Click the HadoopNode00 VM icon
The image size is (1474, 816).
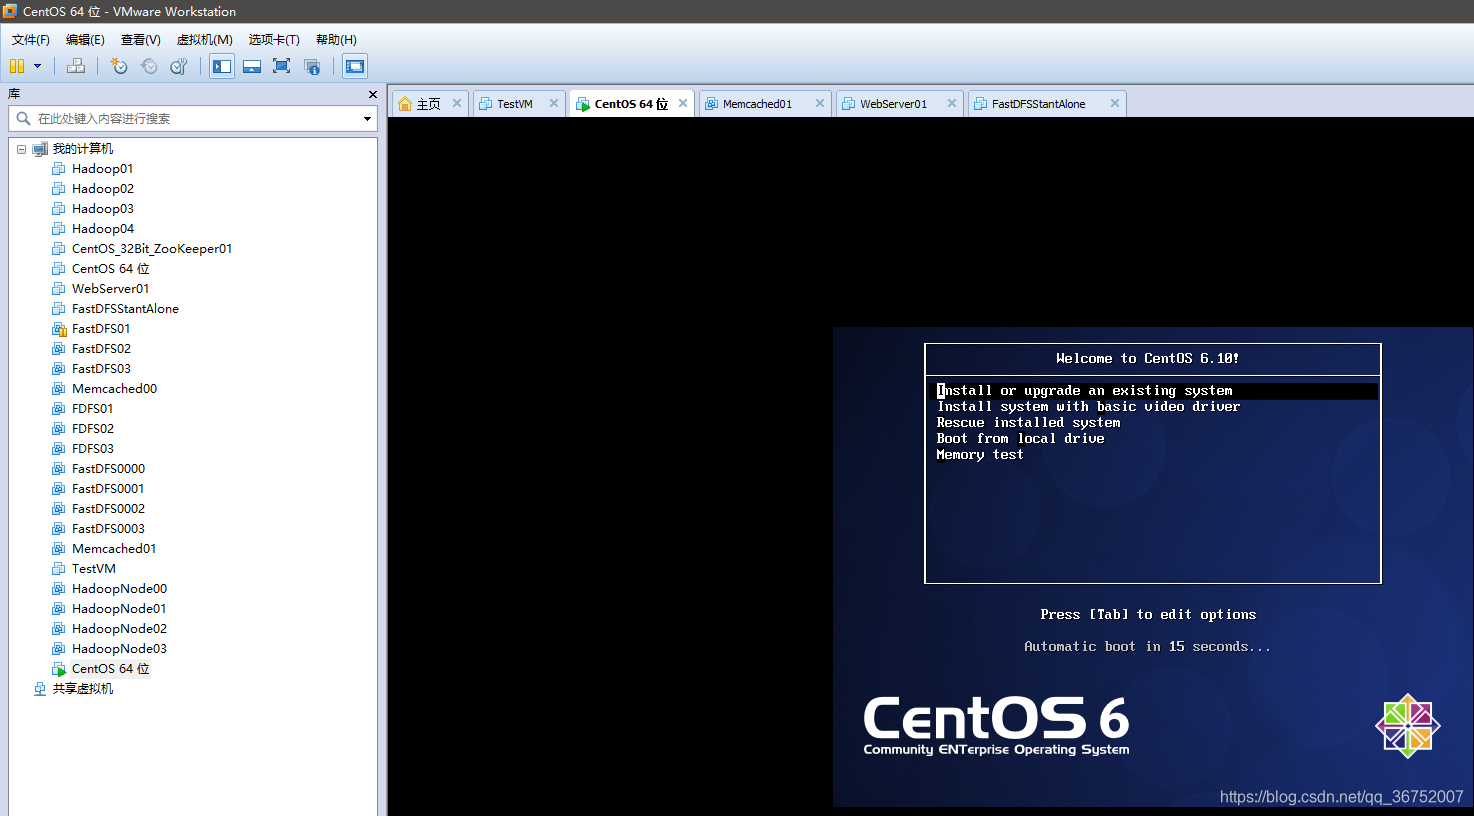[59, 589]
